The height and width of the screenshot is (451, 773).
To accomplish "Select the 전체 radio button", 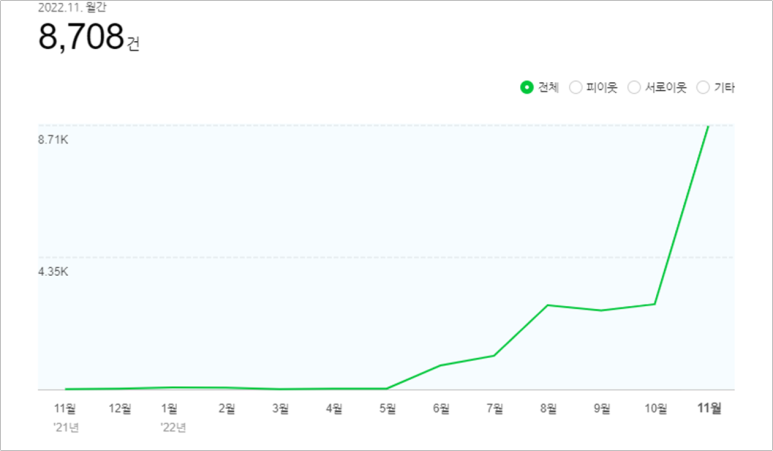I will 527,88.
